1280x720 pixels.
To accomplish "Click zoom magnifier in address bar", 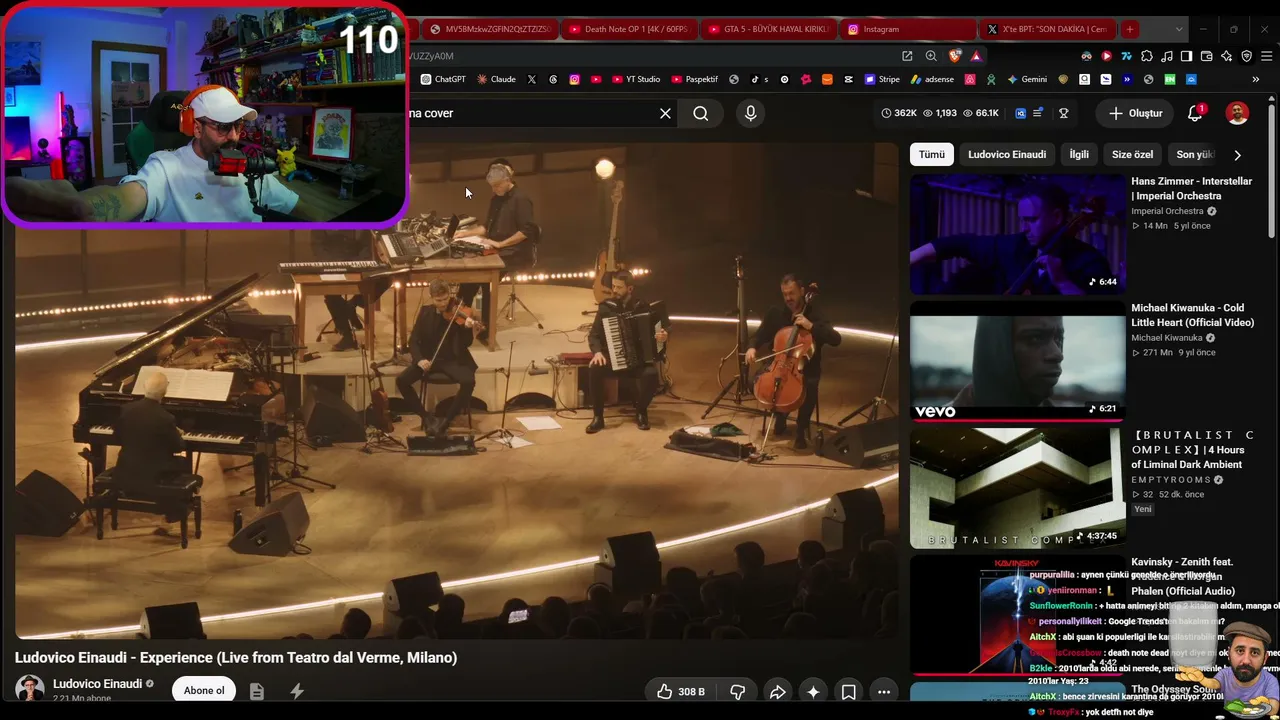I will pyautogui.click(x=931, y=56).
